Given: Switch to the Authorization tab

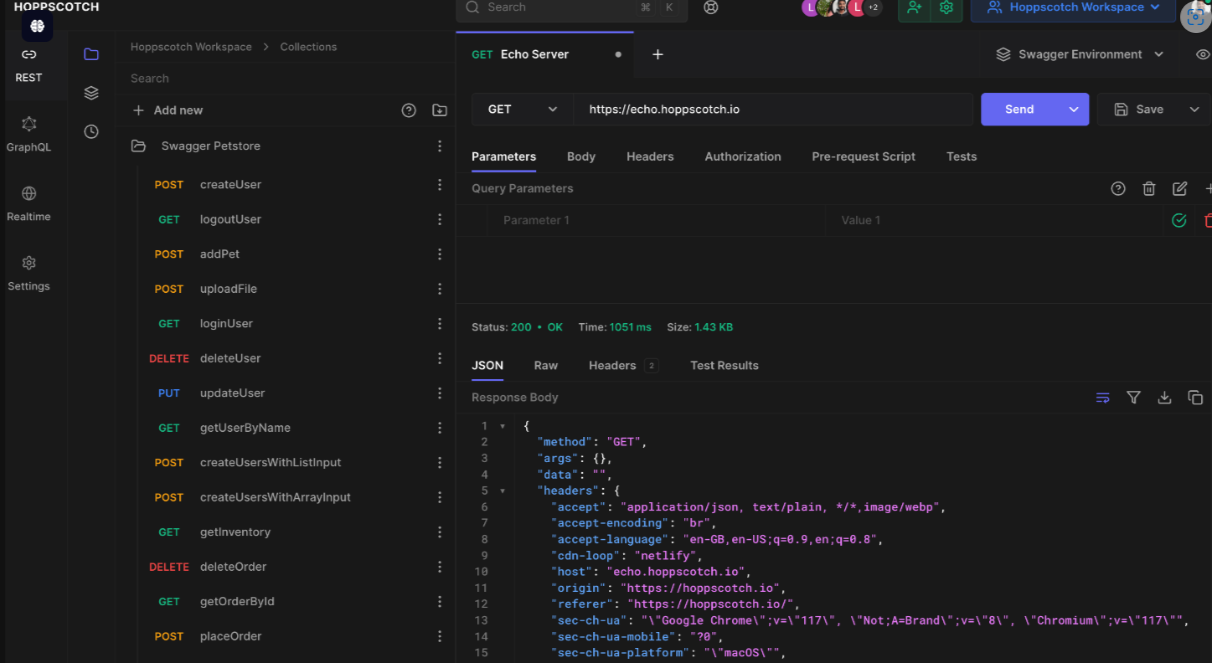Looking at the screenshot, I should [x=742, y=157].
